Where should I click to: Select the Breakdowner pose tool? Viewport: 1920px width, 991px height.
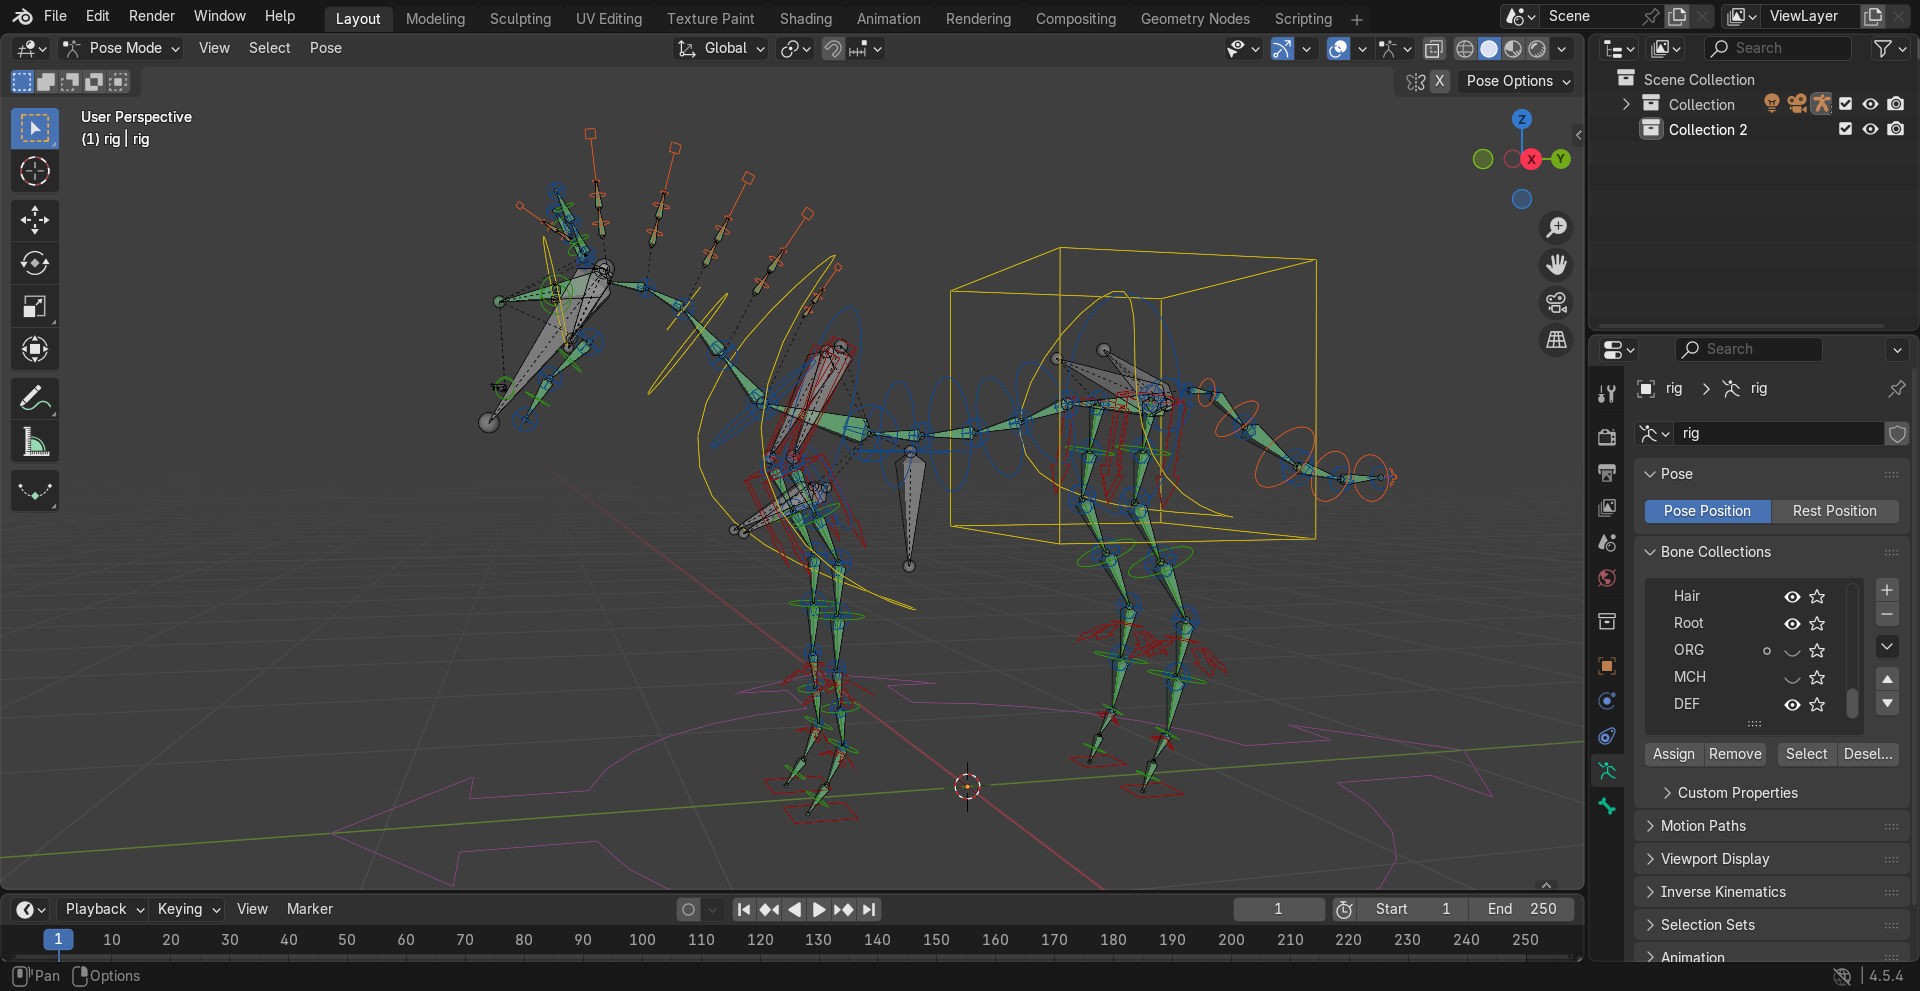[x=35, y=491]
